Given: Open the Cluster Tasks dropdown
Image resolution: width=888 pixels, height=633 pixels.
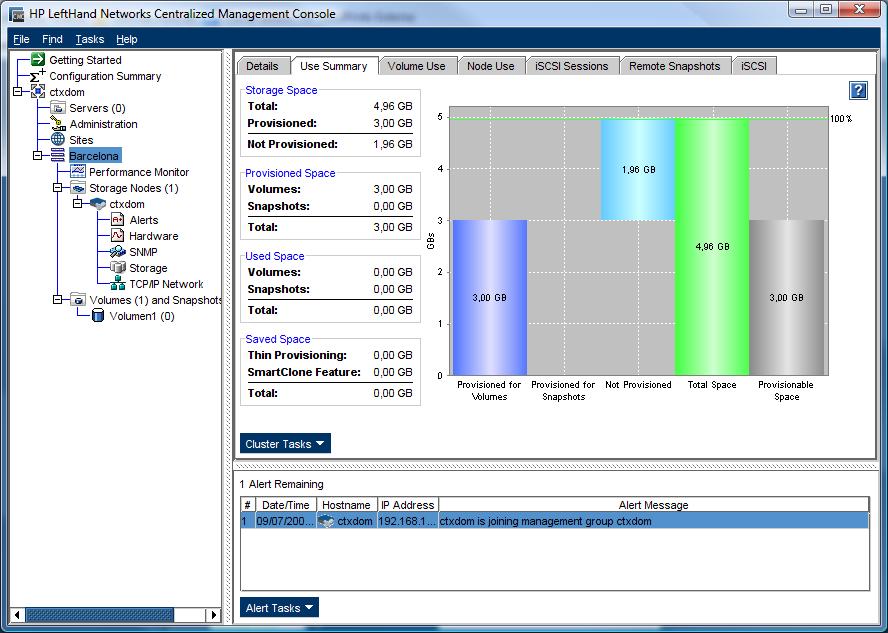Looking at the screenshot, I should (x=285, y=444).
